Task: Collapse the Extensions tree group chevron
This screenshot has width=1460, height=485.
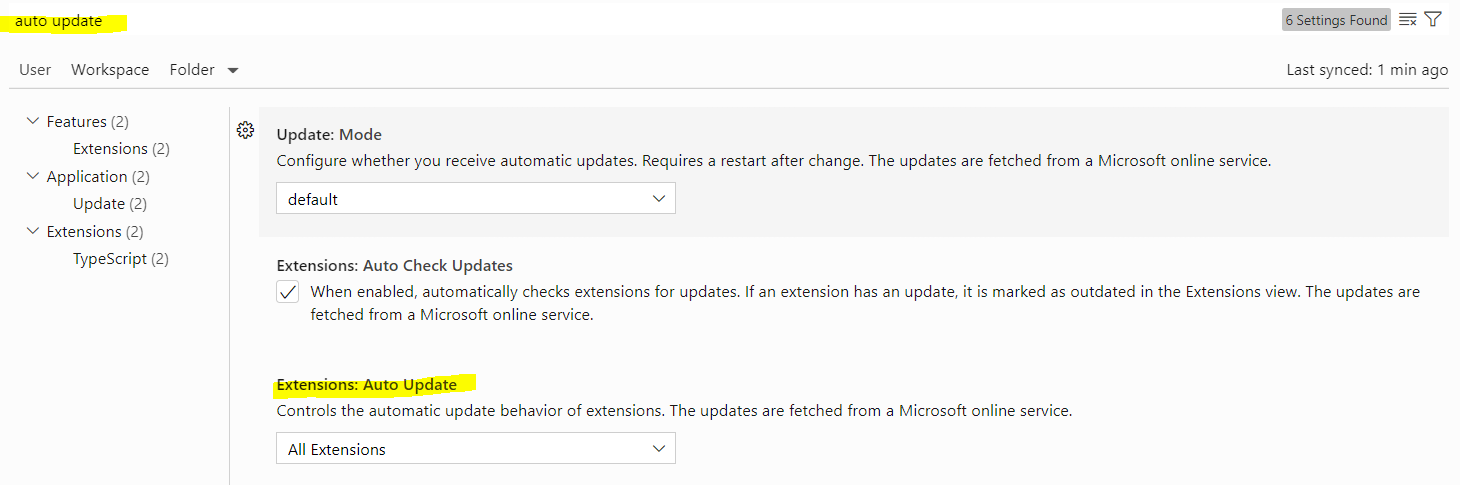Action: coord(33,231)
